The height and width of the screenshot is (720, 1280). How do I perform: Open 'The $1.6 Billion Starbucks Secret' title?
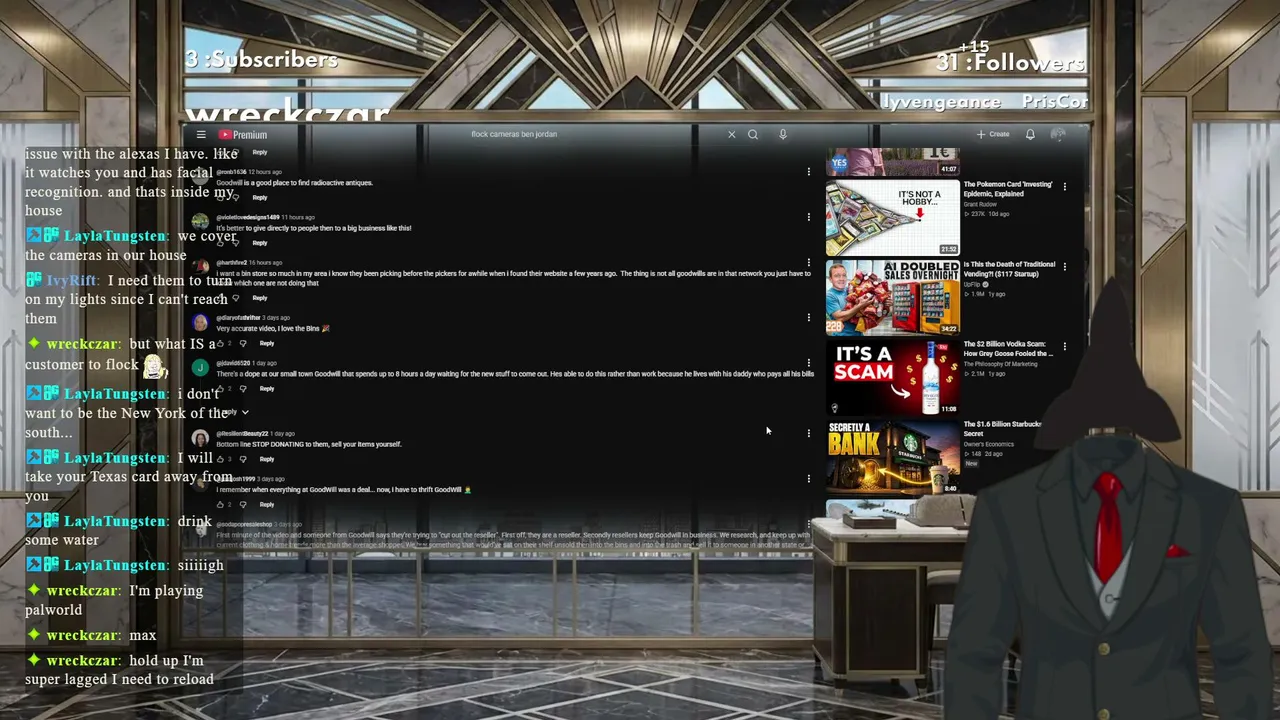(x=1003, y=429)
